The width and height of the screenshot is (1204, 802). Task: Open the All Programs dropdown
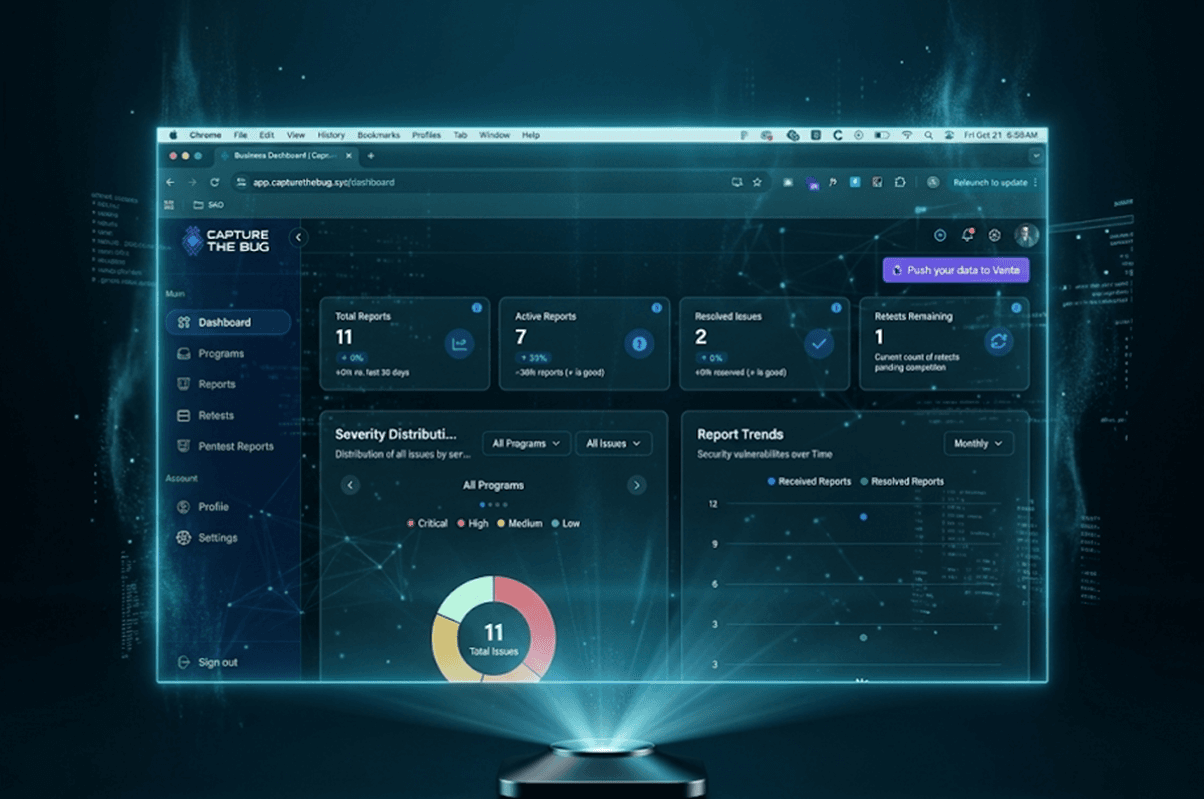tap(527, 443)
